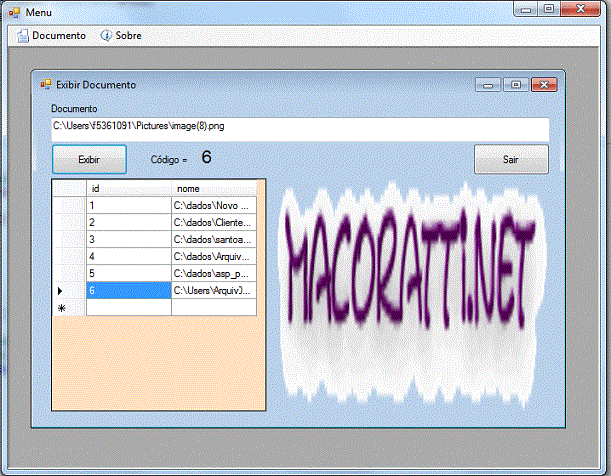
Task: Focus the Documento path text field
Action: coord(300,129)
